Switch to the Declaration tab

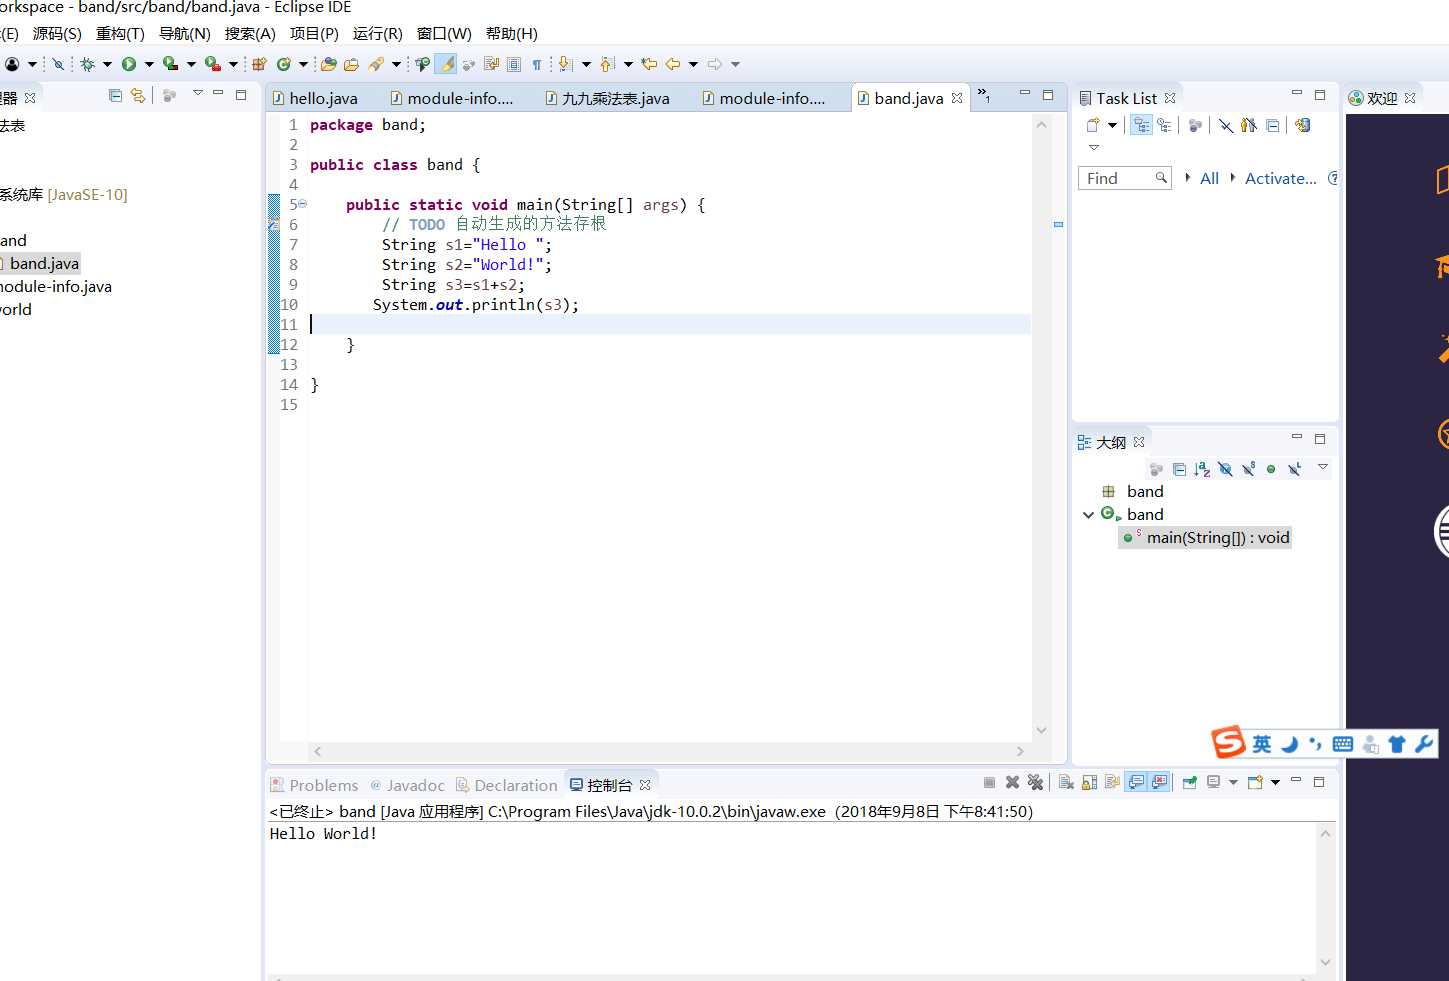pos(506,785)
